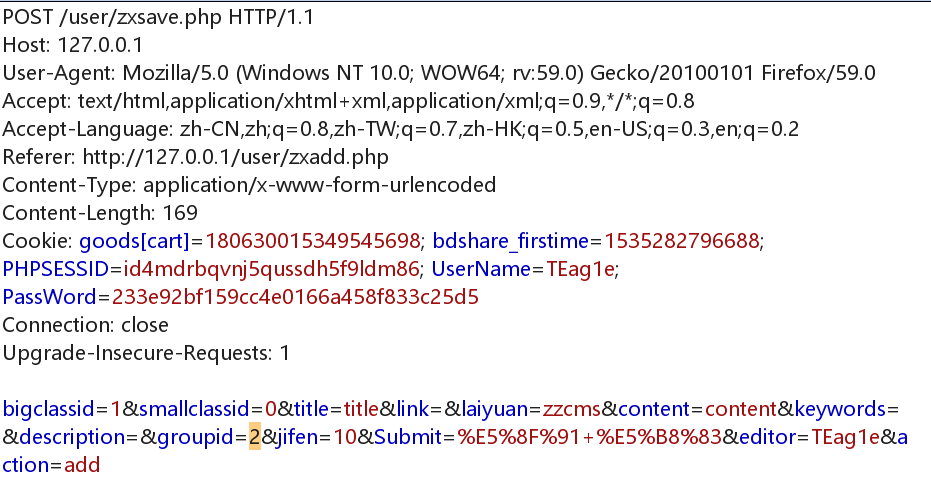Click the Connection: close header
This screenshot has width=931, height=485.
click(86, 325)
